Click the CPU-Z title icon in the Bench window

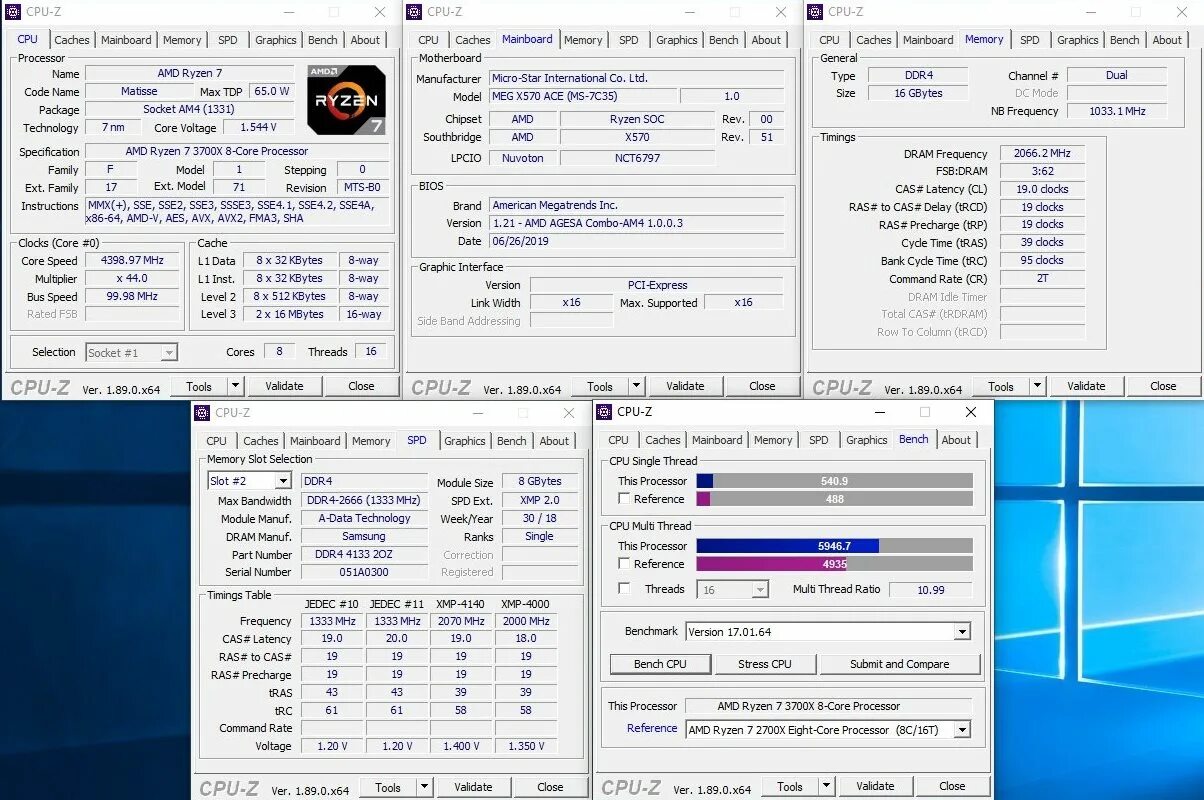coord(604,412)
